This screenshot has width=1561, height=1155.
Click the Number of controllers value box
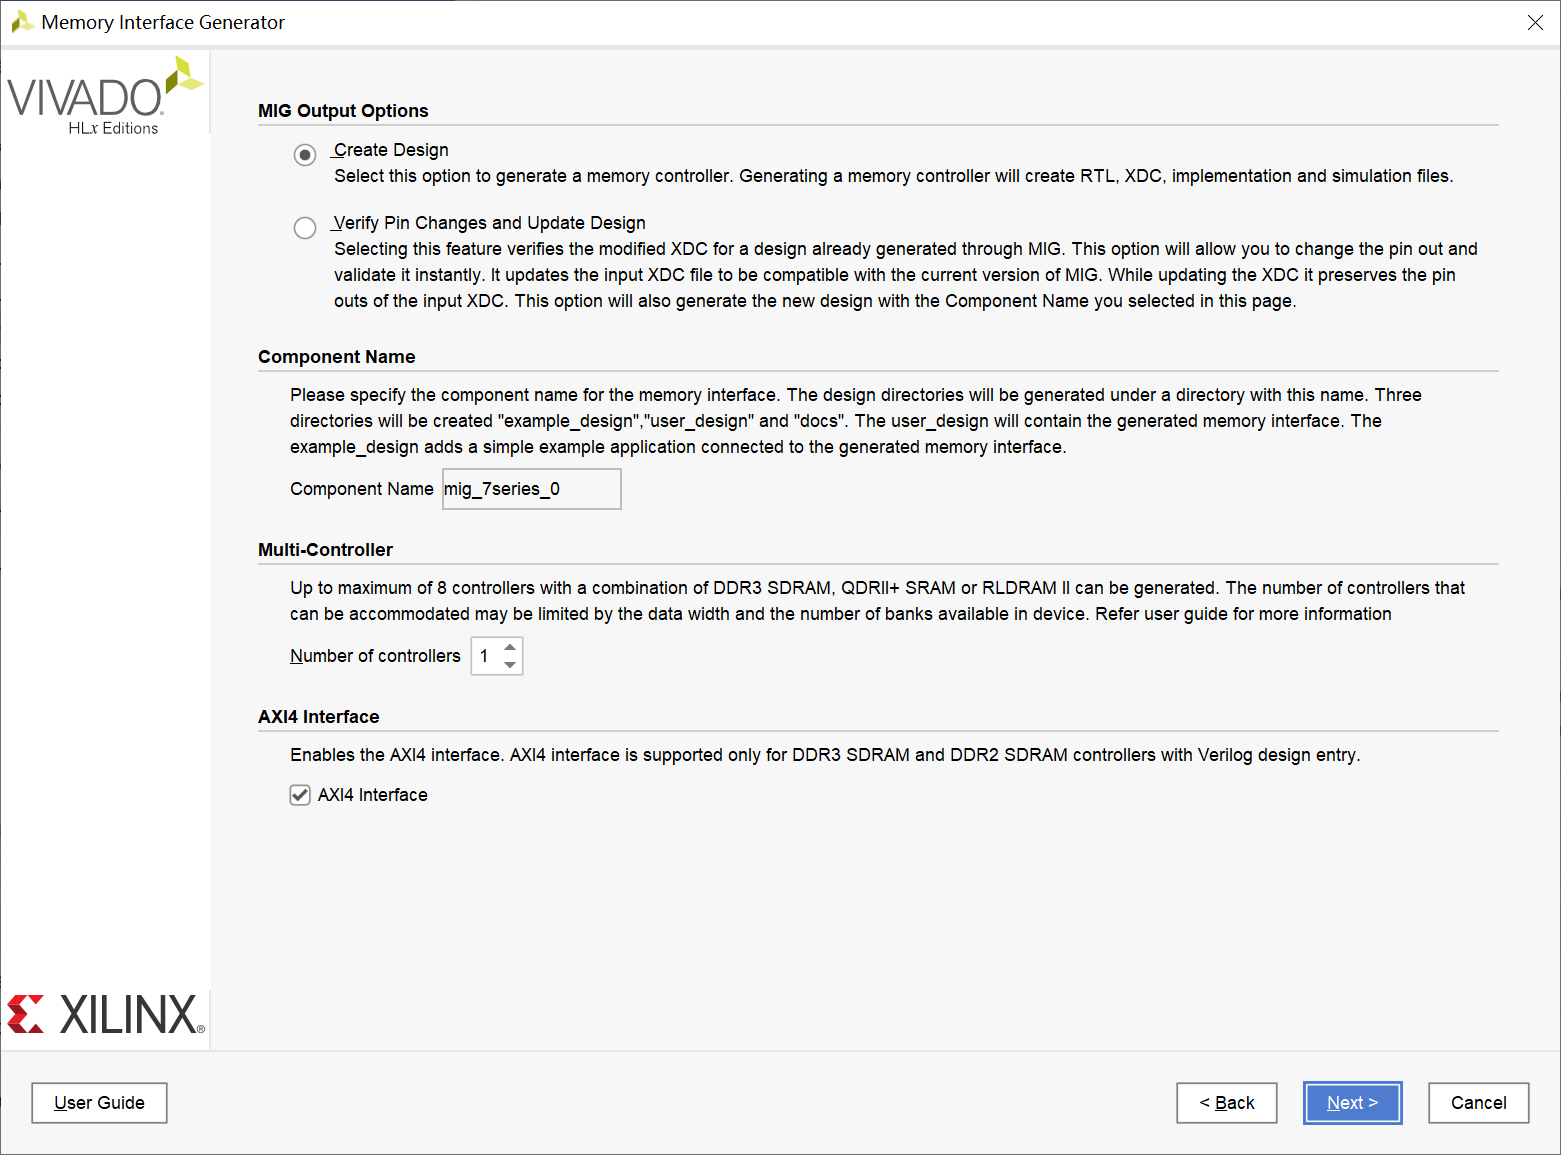pyautogui.click(x=486, y=656)
